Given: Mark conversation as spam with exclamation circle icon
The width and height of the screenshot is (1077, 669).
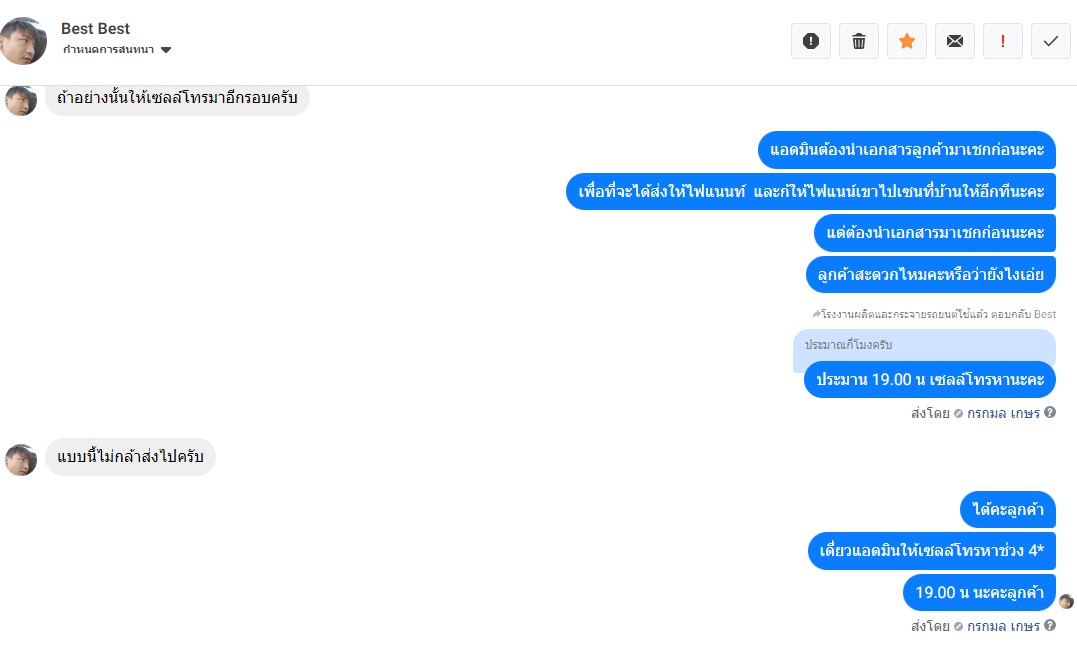Looking at the screenshot, I should (810, 41).
